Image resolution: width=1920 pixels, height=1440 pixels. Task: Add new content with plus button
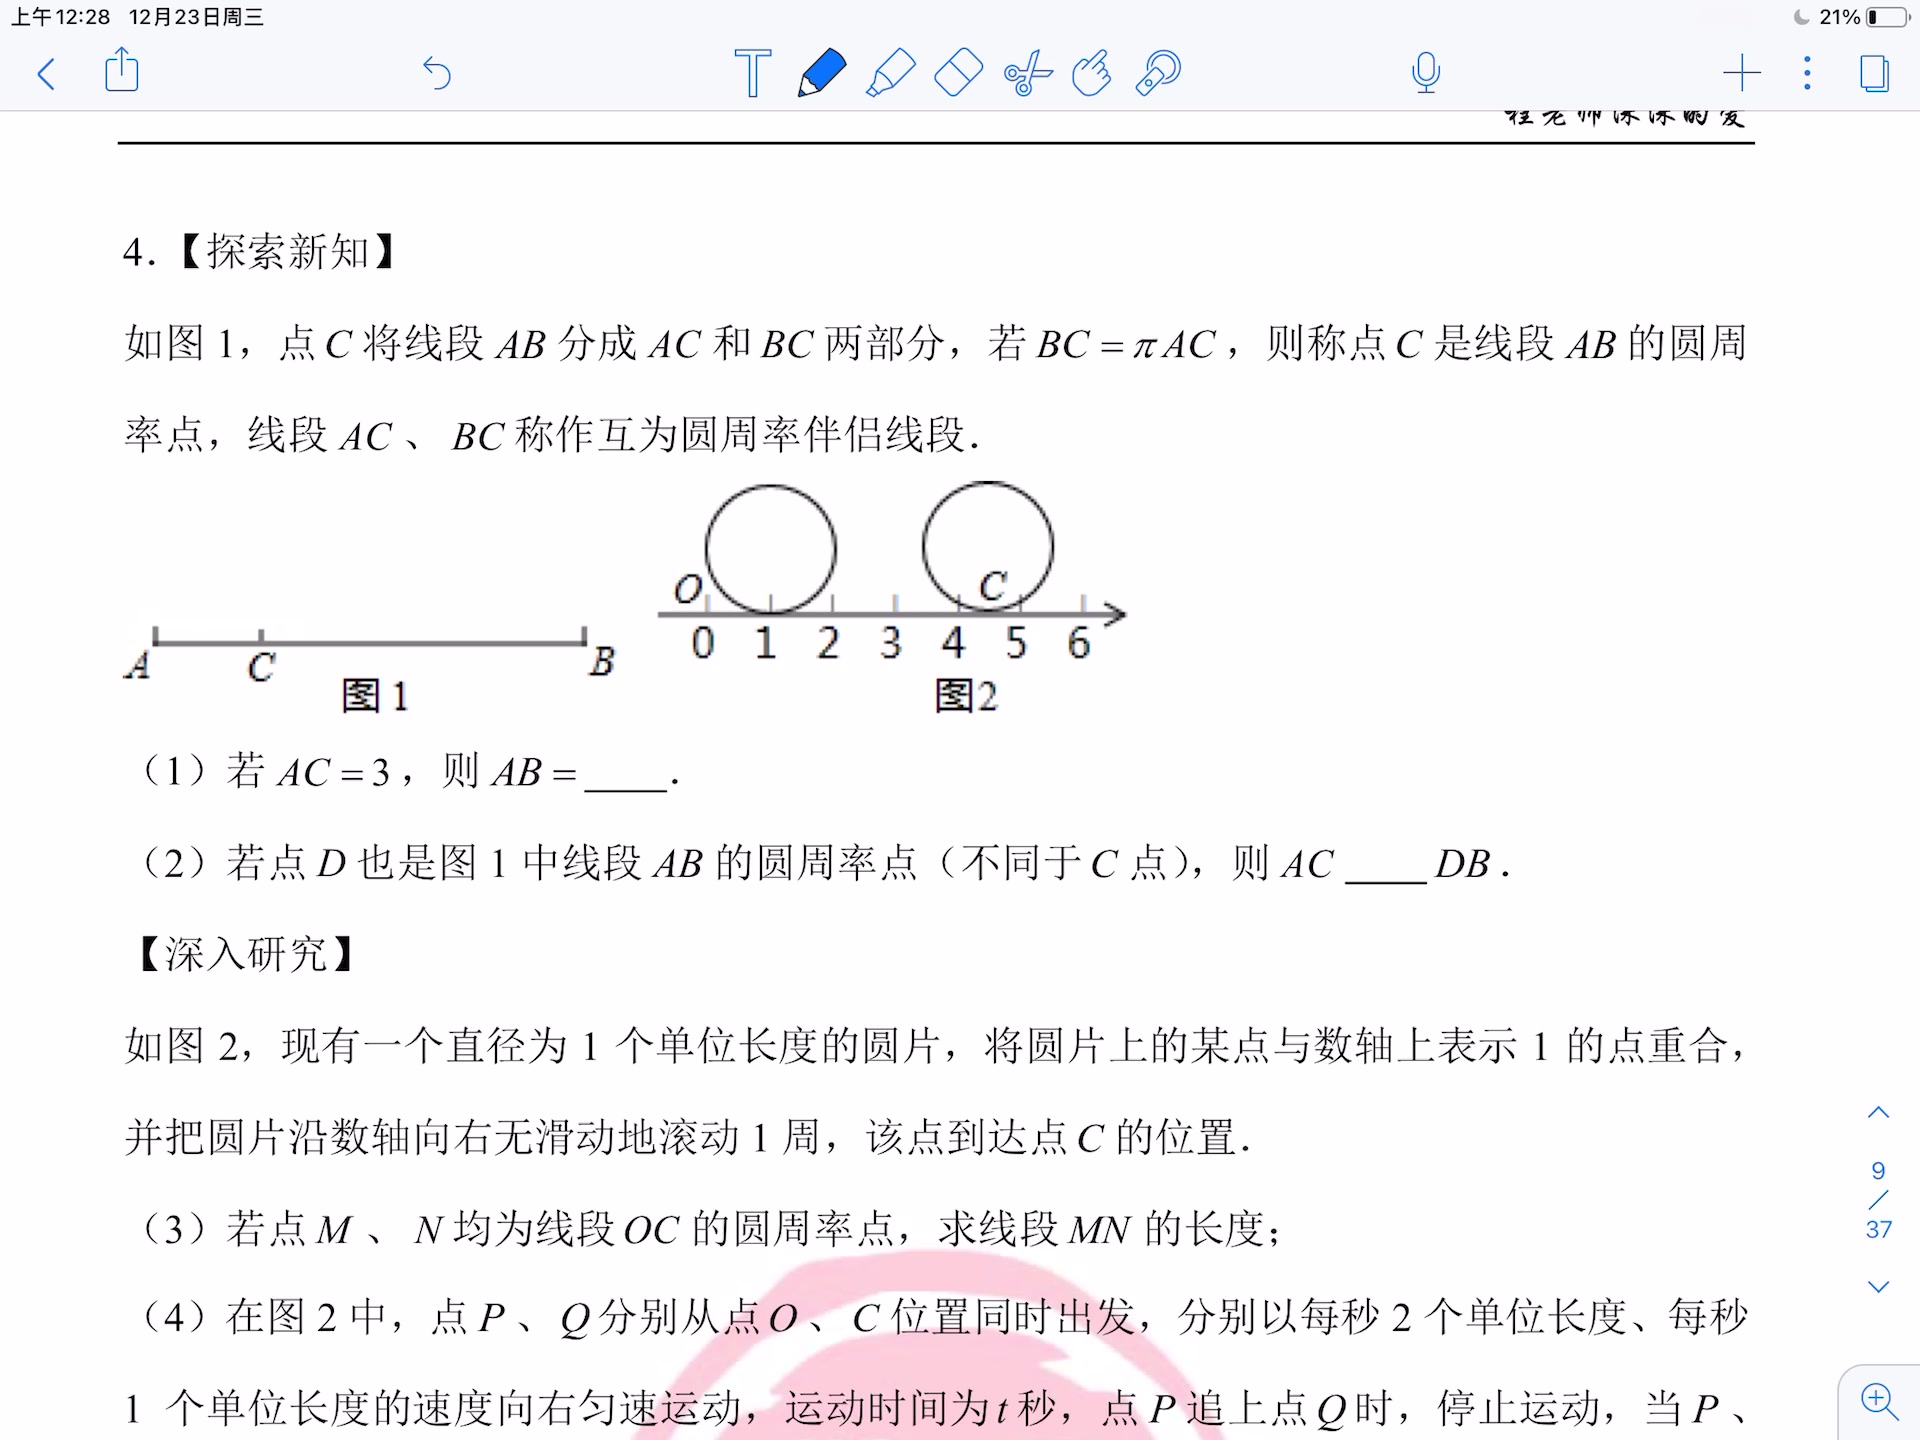pos(1742,73)
